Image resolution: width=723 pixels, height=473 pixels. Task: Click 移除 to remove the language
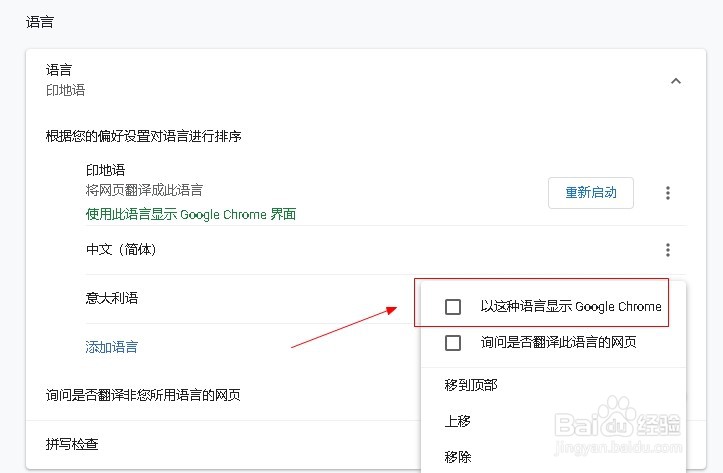click(458, 457)
